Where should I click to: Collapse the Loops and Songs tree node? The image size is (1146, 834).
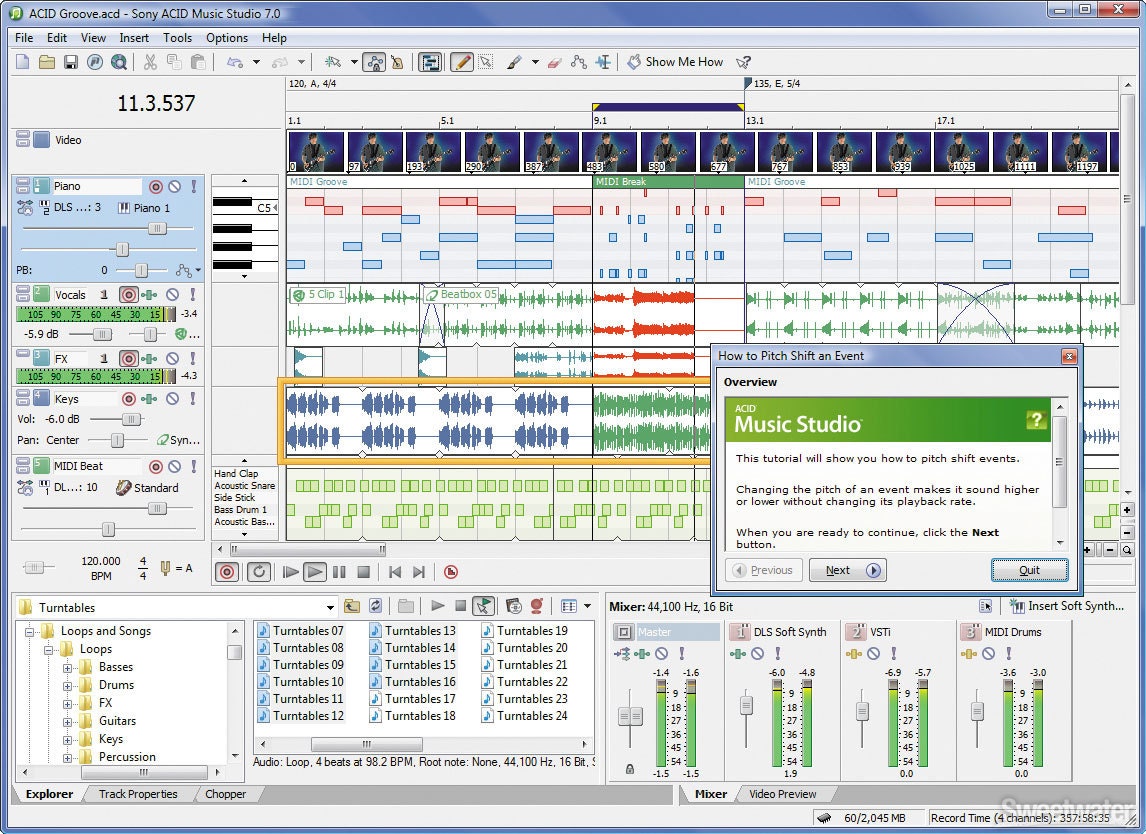click(29, 632)
